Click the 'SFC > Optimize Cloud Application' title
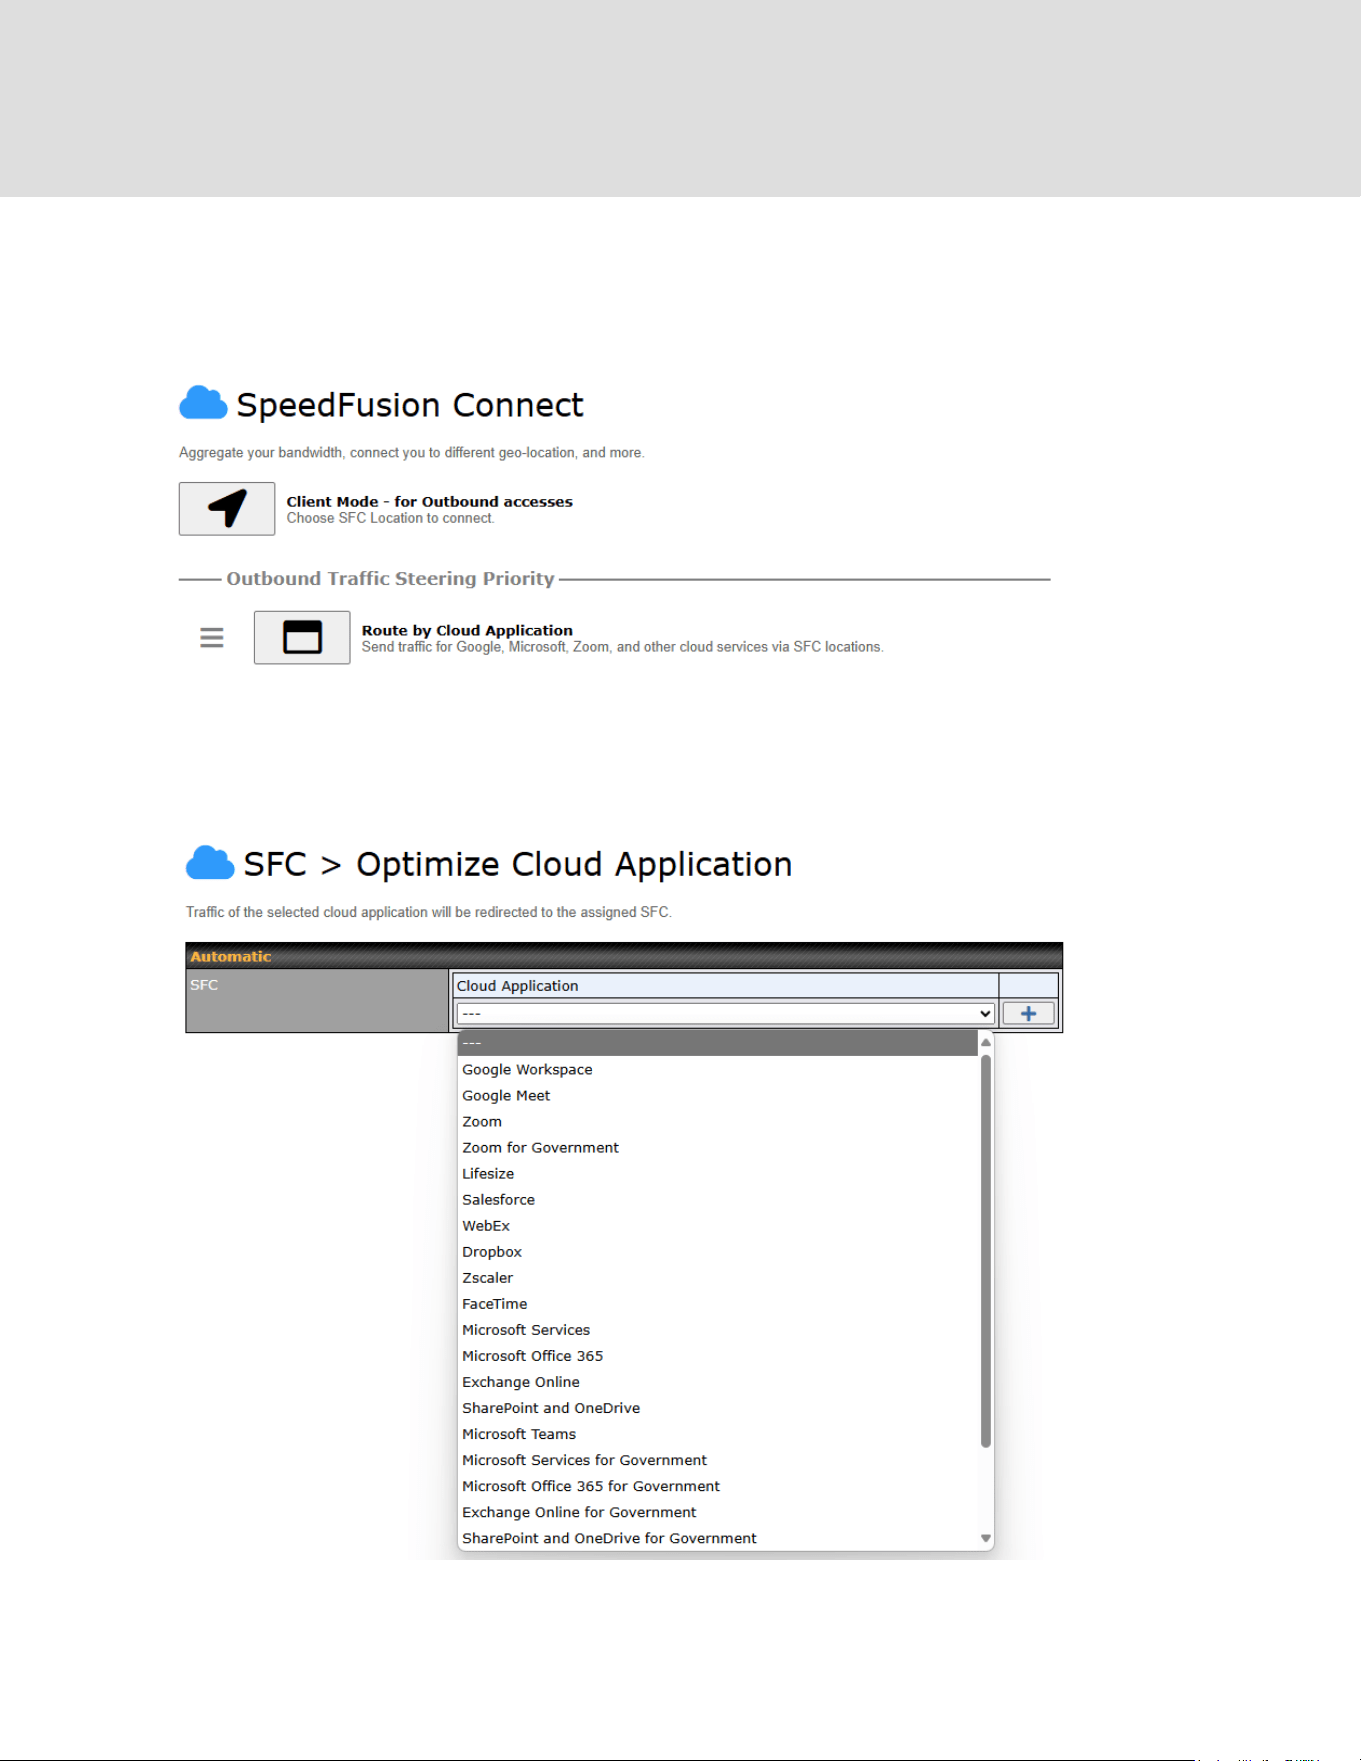1361x1761 pixels. click(518, 864)
